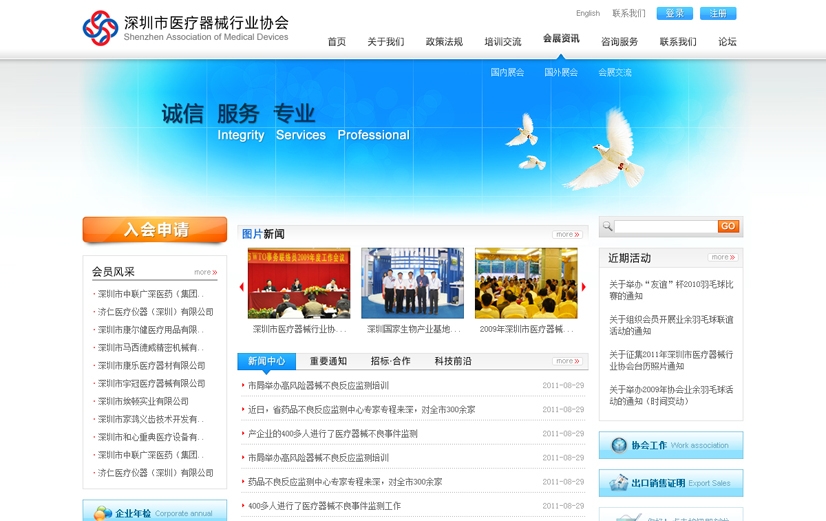The width and height of the screenshot is (826, 521).
Task: Expand more in 会员风采 panel
Action: coord(205,272)
